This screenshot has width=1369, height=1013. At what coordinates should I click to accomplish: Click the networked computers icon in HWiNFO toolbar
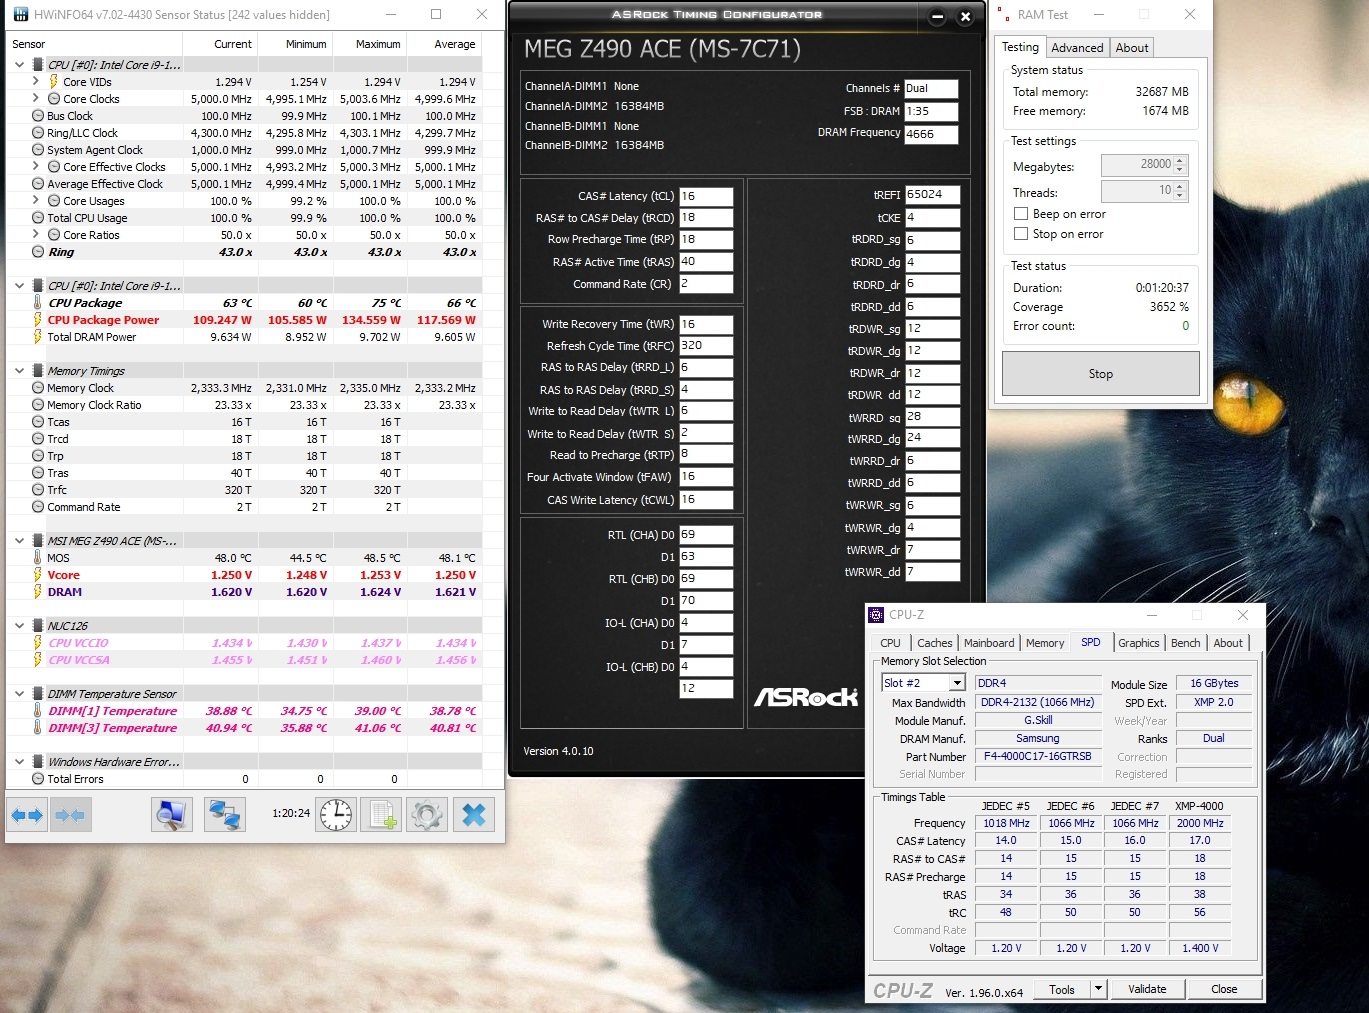pos(224,815)
